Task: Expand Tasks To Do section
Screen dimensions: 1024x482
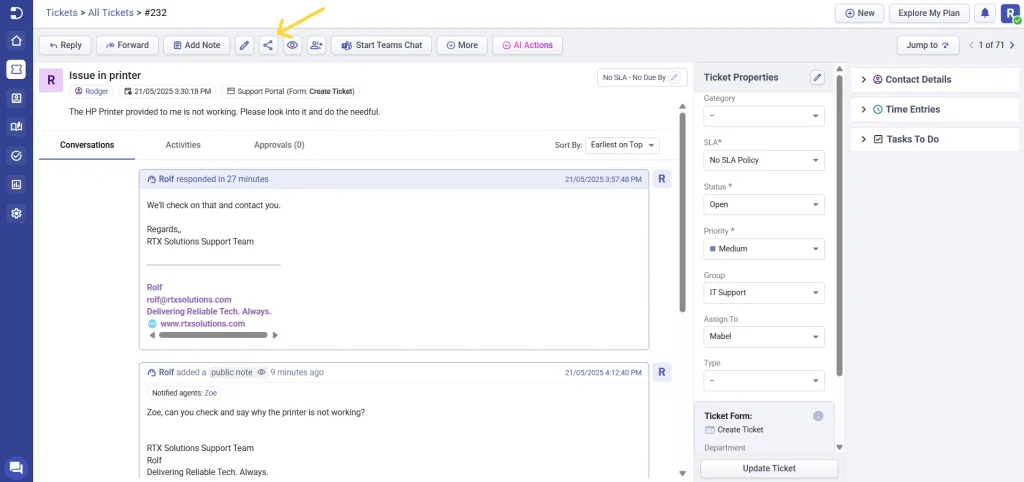Action: (935, 140)
